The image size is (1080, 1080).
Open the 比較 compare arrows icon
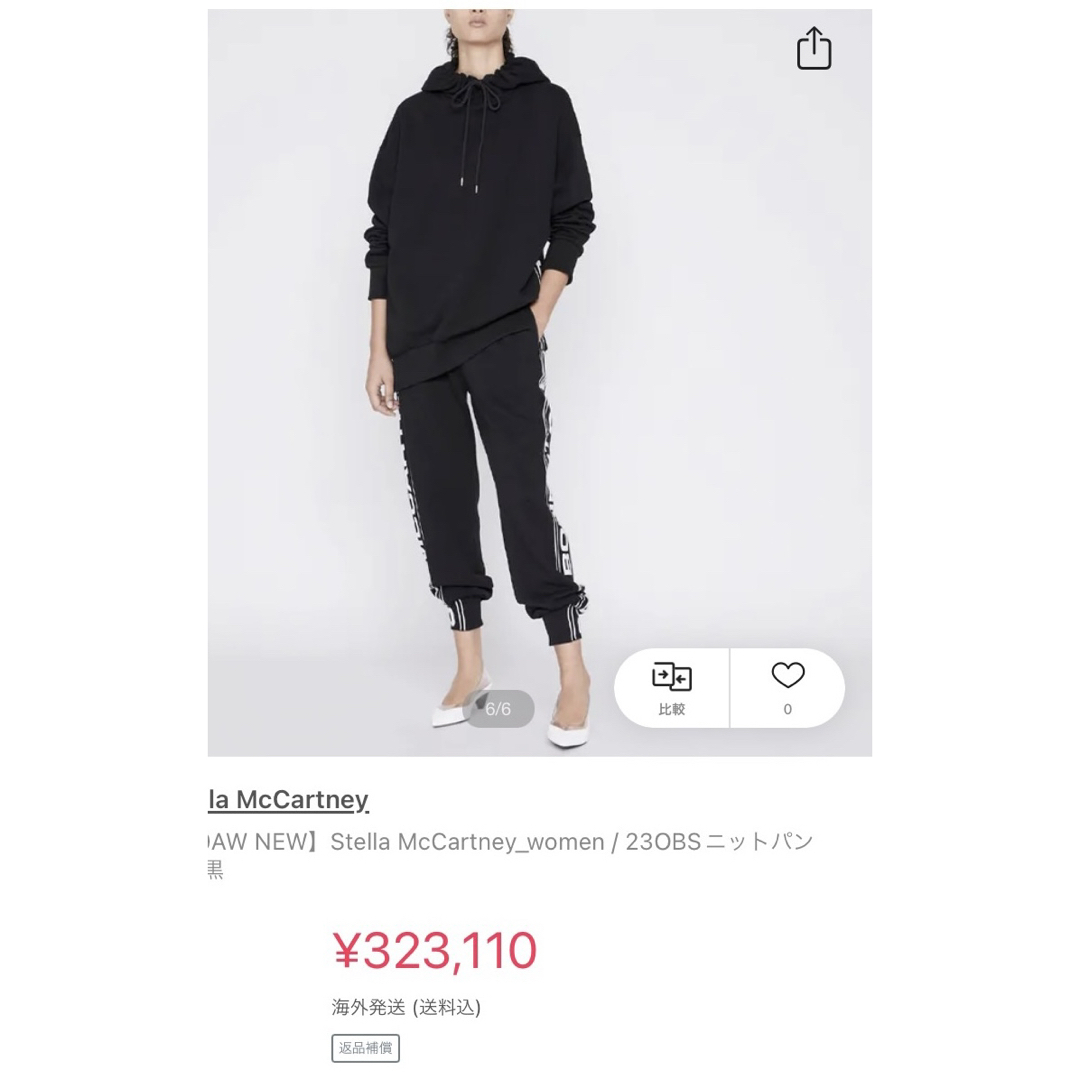point(672,677)
